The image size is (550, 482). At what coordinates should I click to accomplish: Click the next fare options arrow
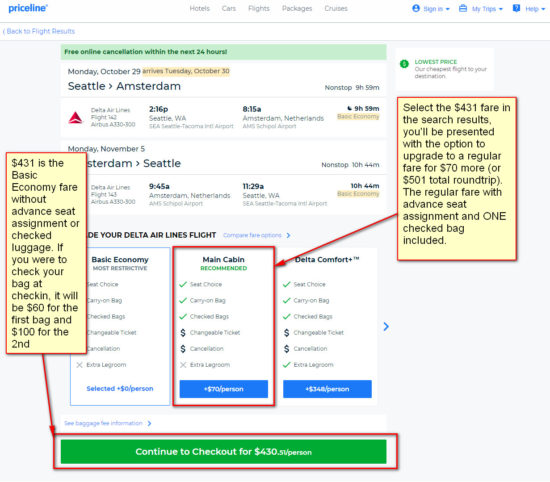point(386,327)
